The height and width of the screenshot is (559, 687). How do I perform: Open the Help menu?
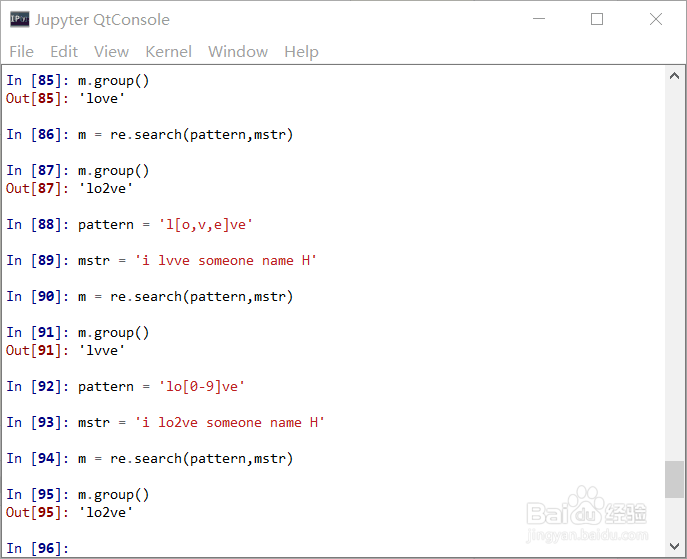coord(301,52)
